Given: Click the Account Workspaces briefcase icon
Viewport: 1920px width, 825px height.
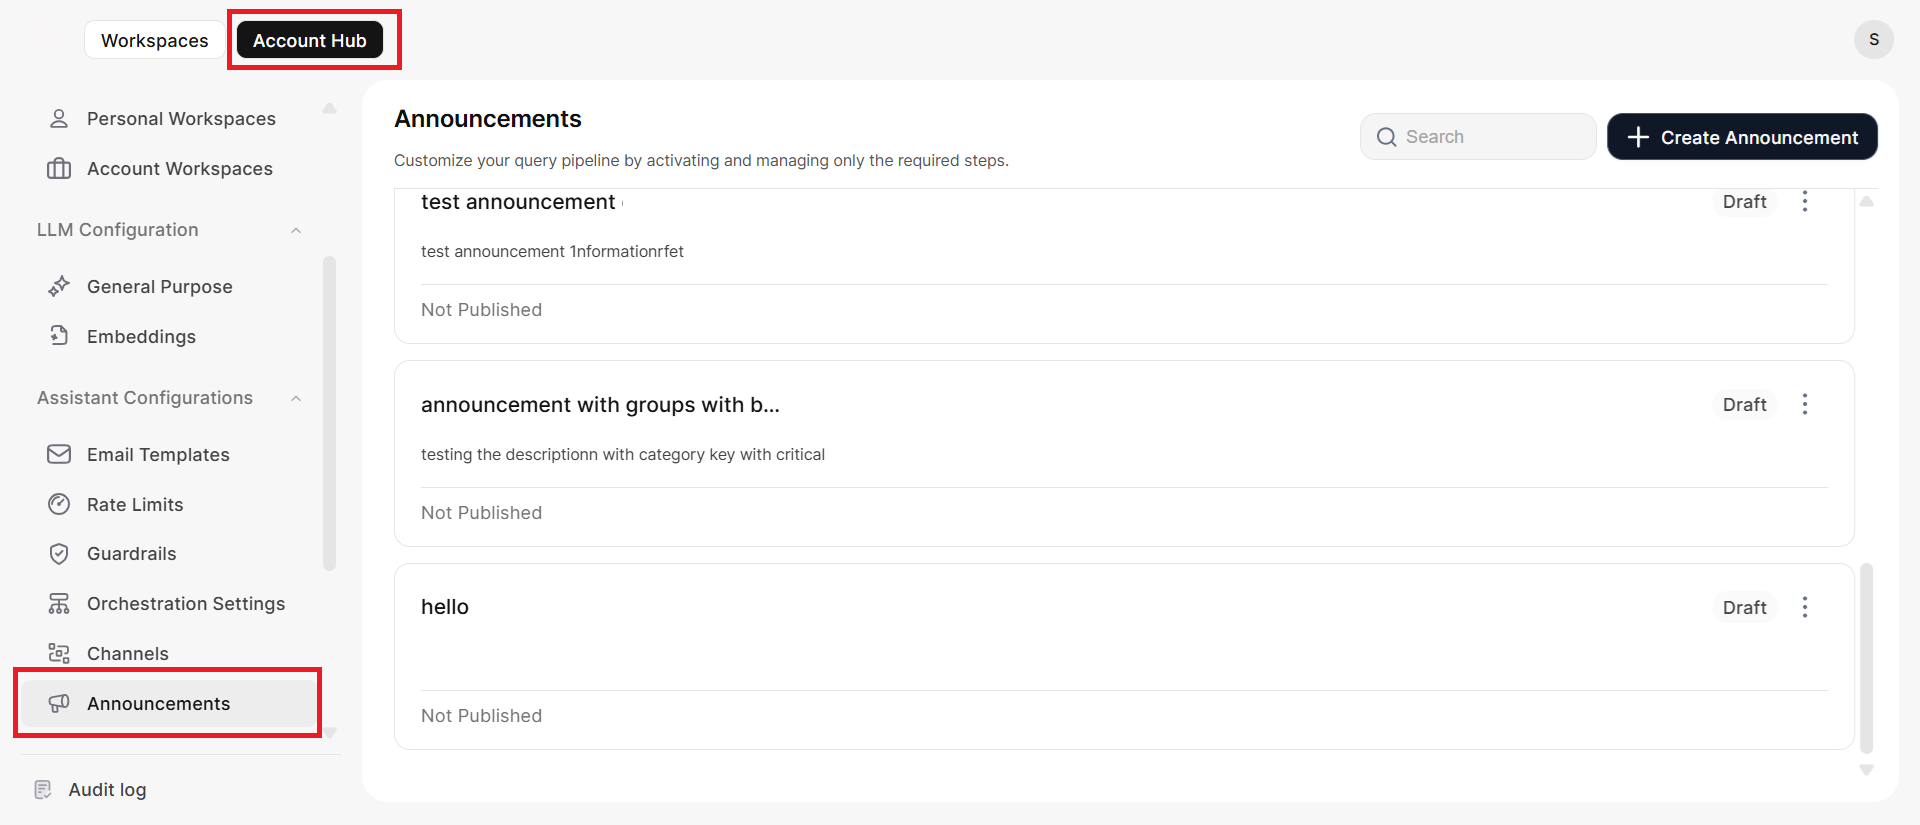Looking at the screenshot, I should [59, 169].
